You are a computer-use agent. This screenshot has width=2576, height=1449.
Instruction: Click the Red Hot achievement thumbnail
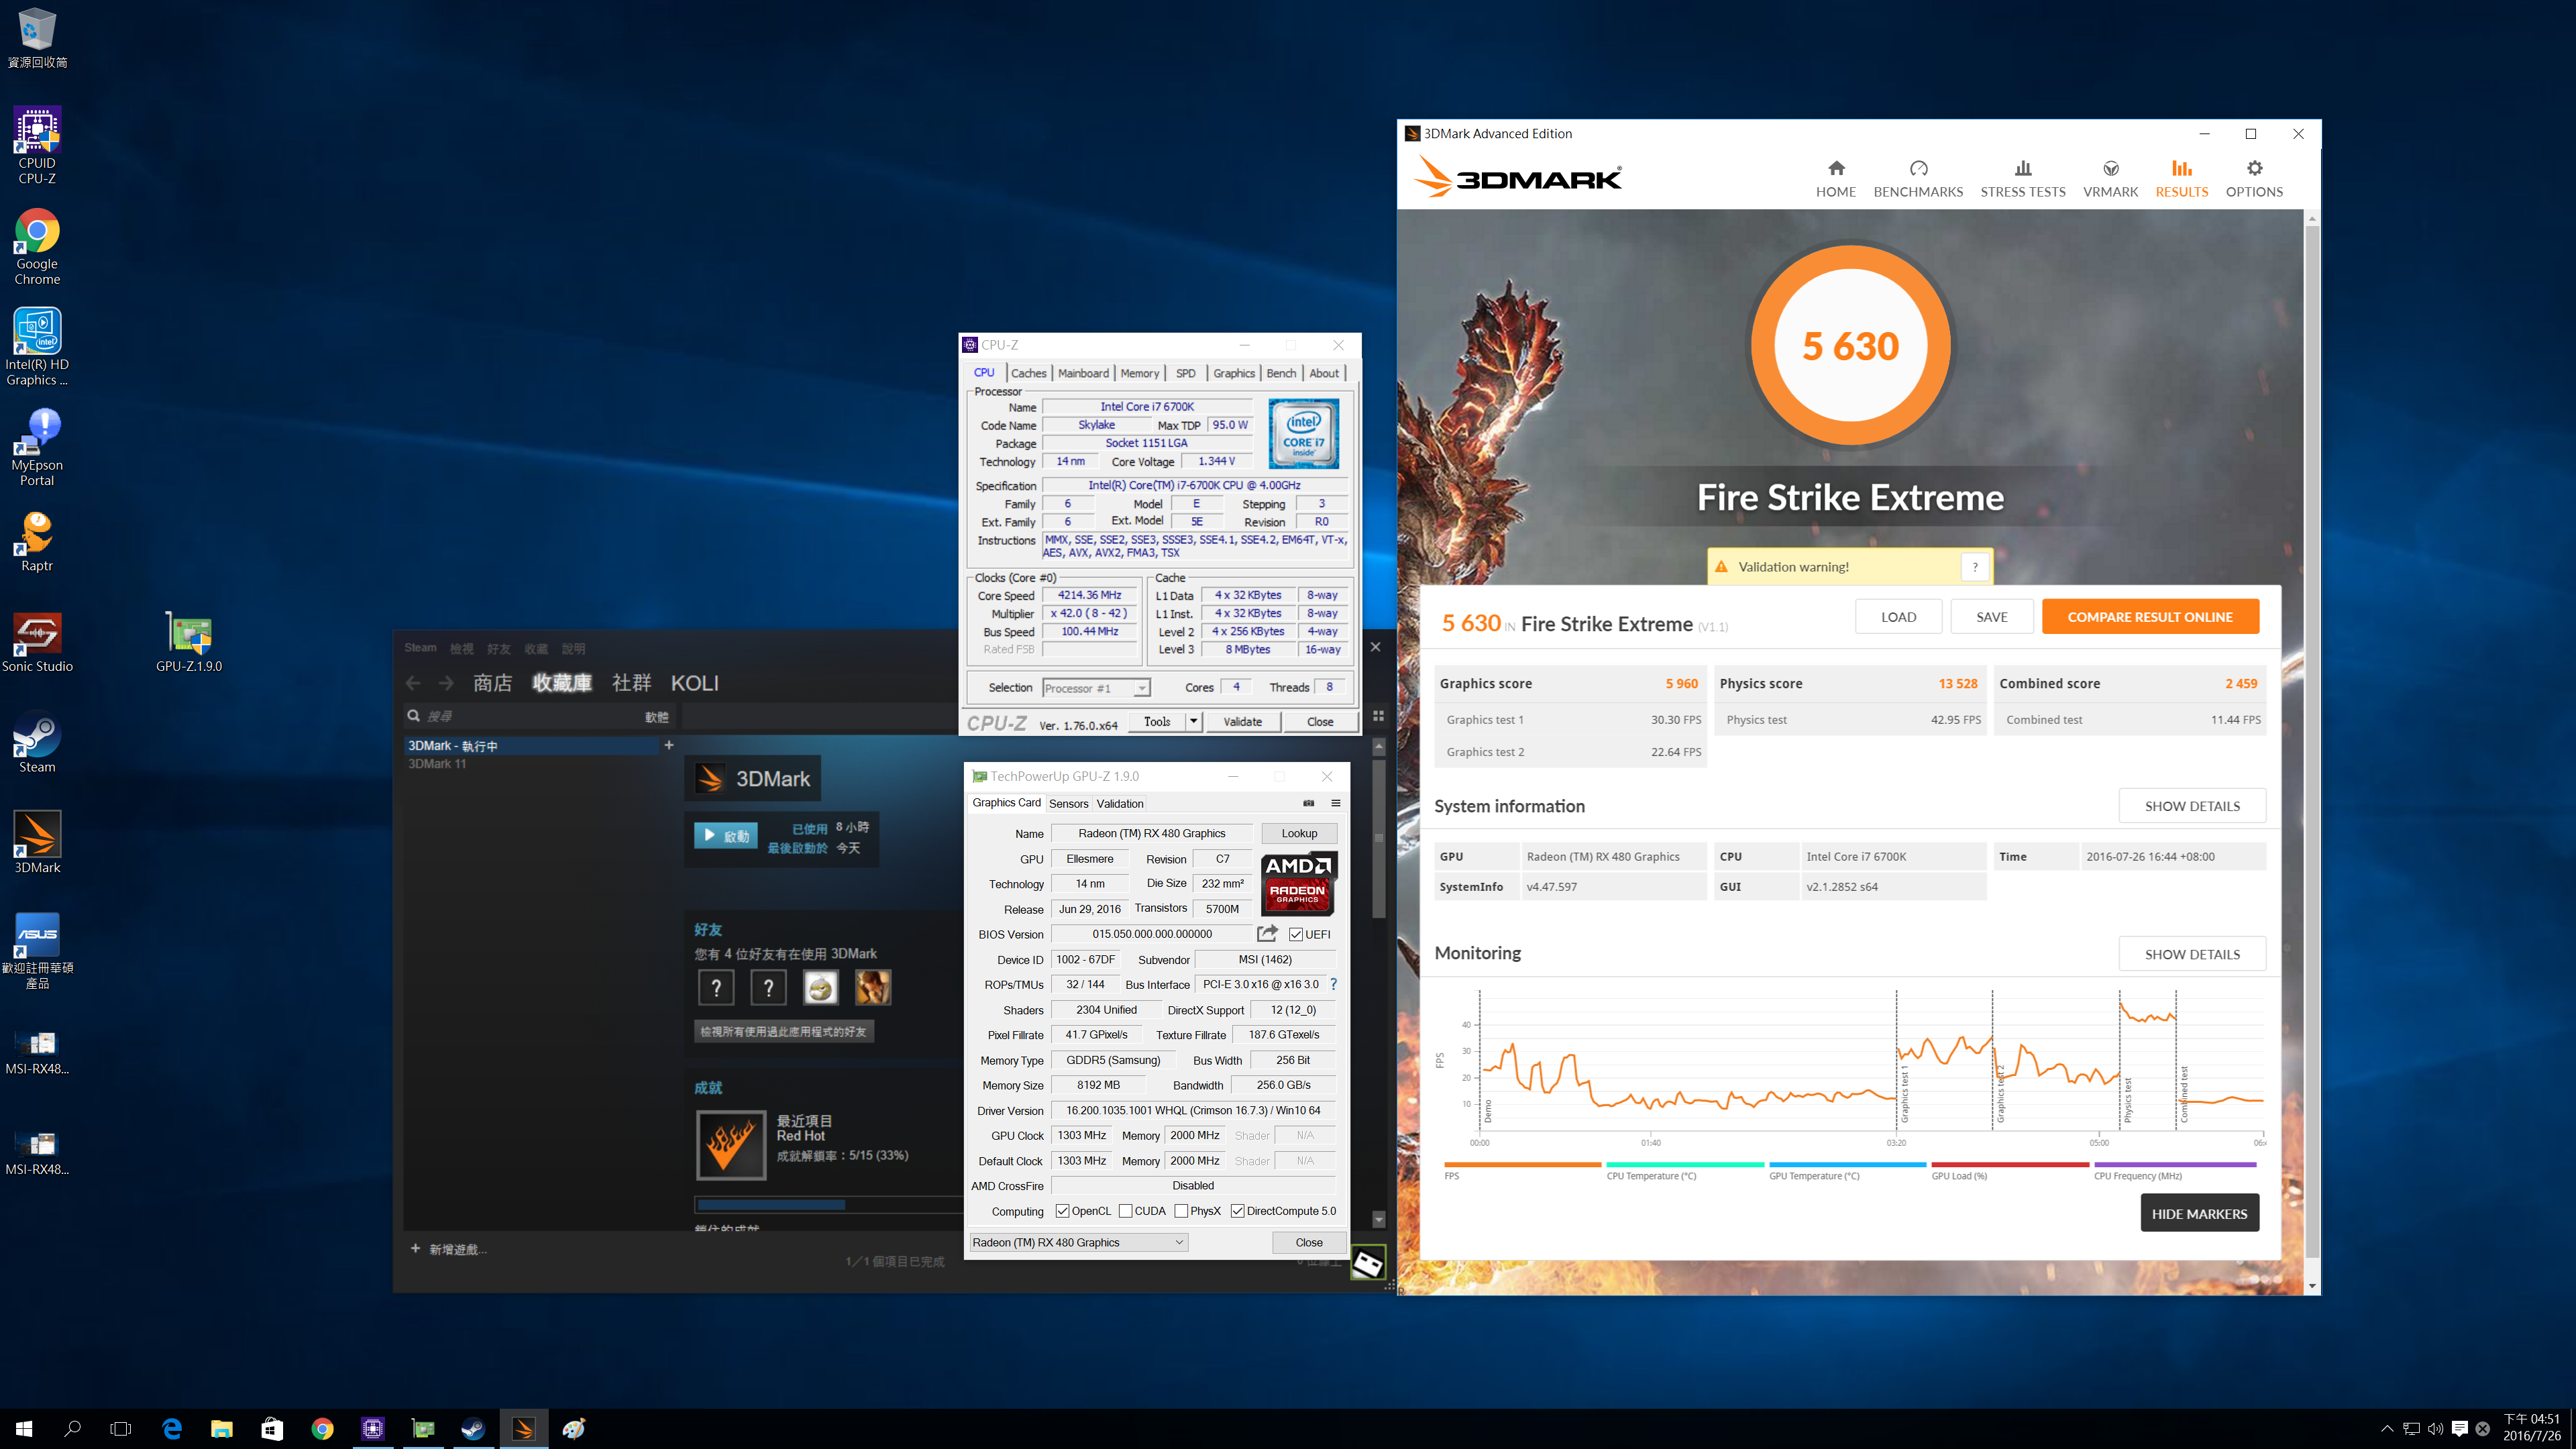pos(730,1146)
